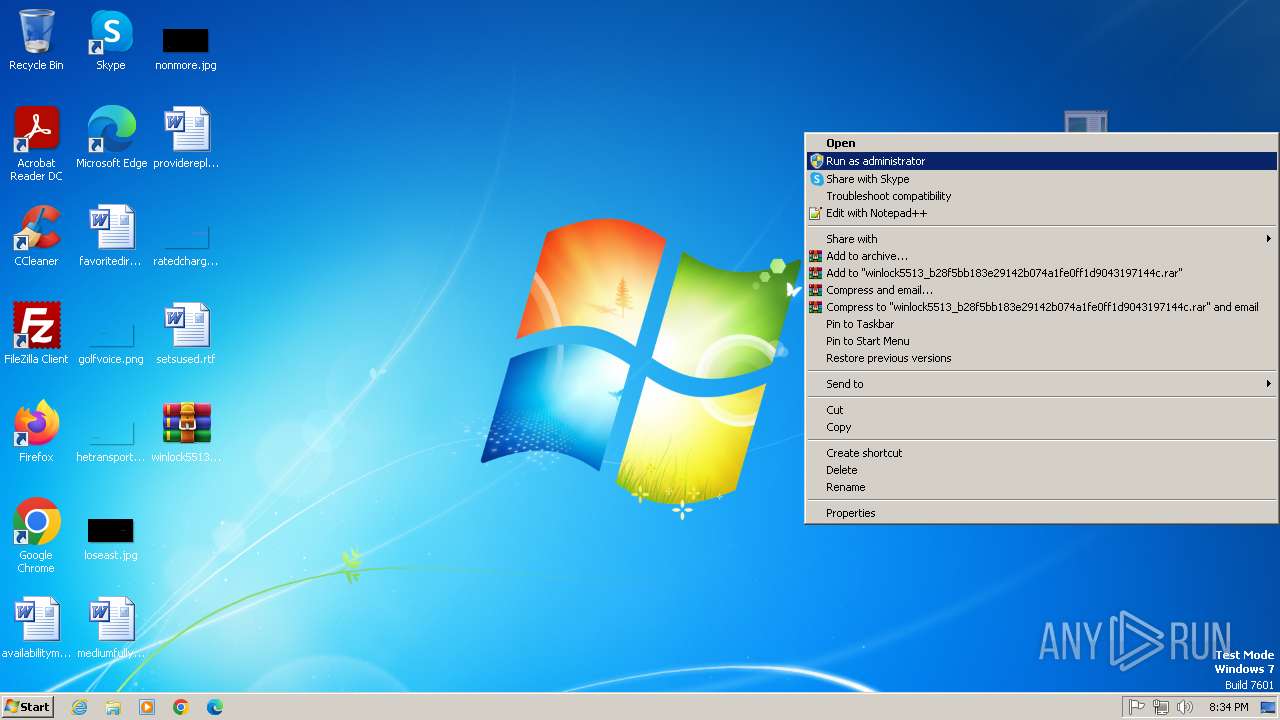Show the clock reading 8:34 PM
Viewport: 1280px width, 720px height.
(x=1228, y=707)
